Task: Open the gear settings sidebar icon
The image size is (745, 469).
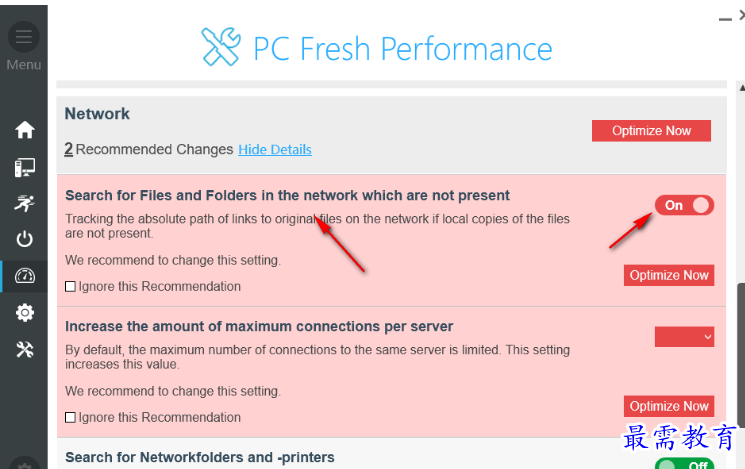Action: [x=25, y=313]
